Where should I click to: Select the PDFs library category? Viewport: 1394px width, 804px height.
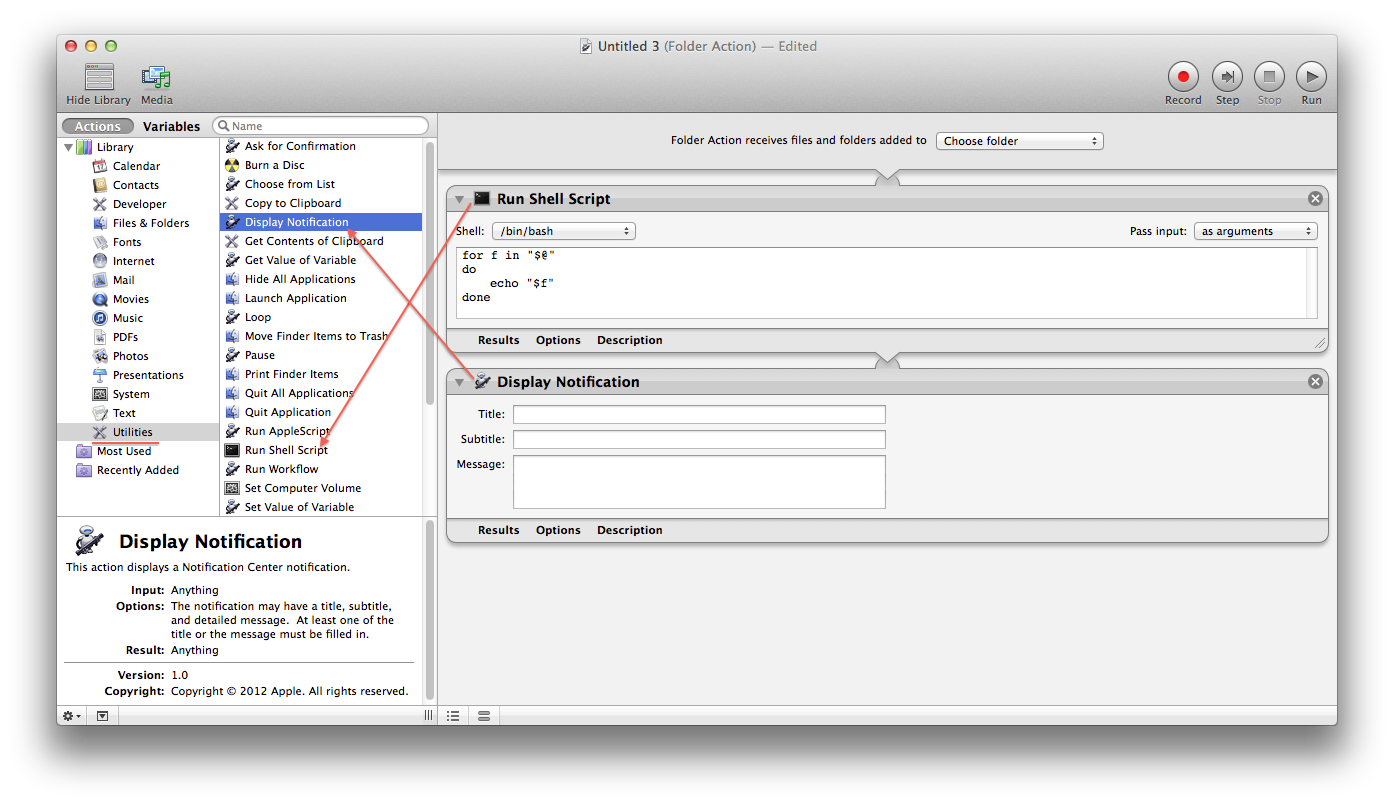(126, 337)
